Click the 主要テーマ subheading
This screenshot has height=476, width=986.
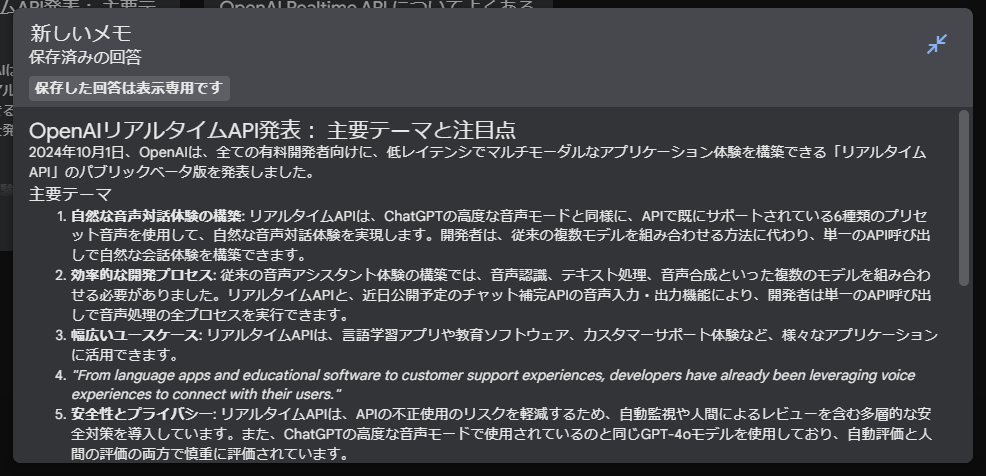point(70,194)
